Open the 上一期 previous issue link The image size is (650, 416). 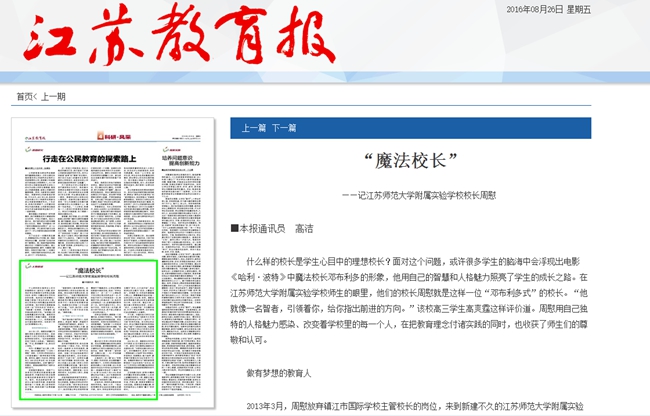tap(54, 96)
